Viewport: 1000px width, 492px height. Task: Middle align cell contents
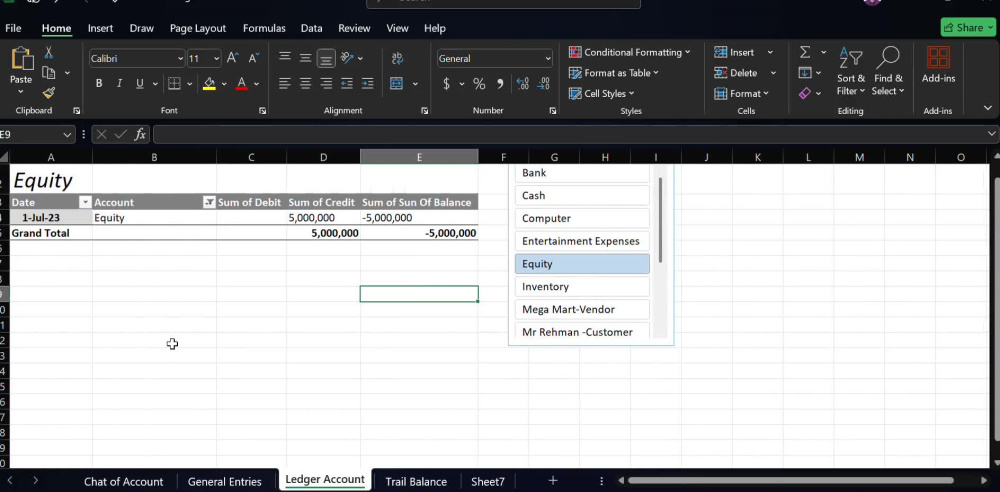[305, 58]
